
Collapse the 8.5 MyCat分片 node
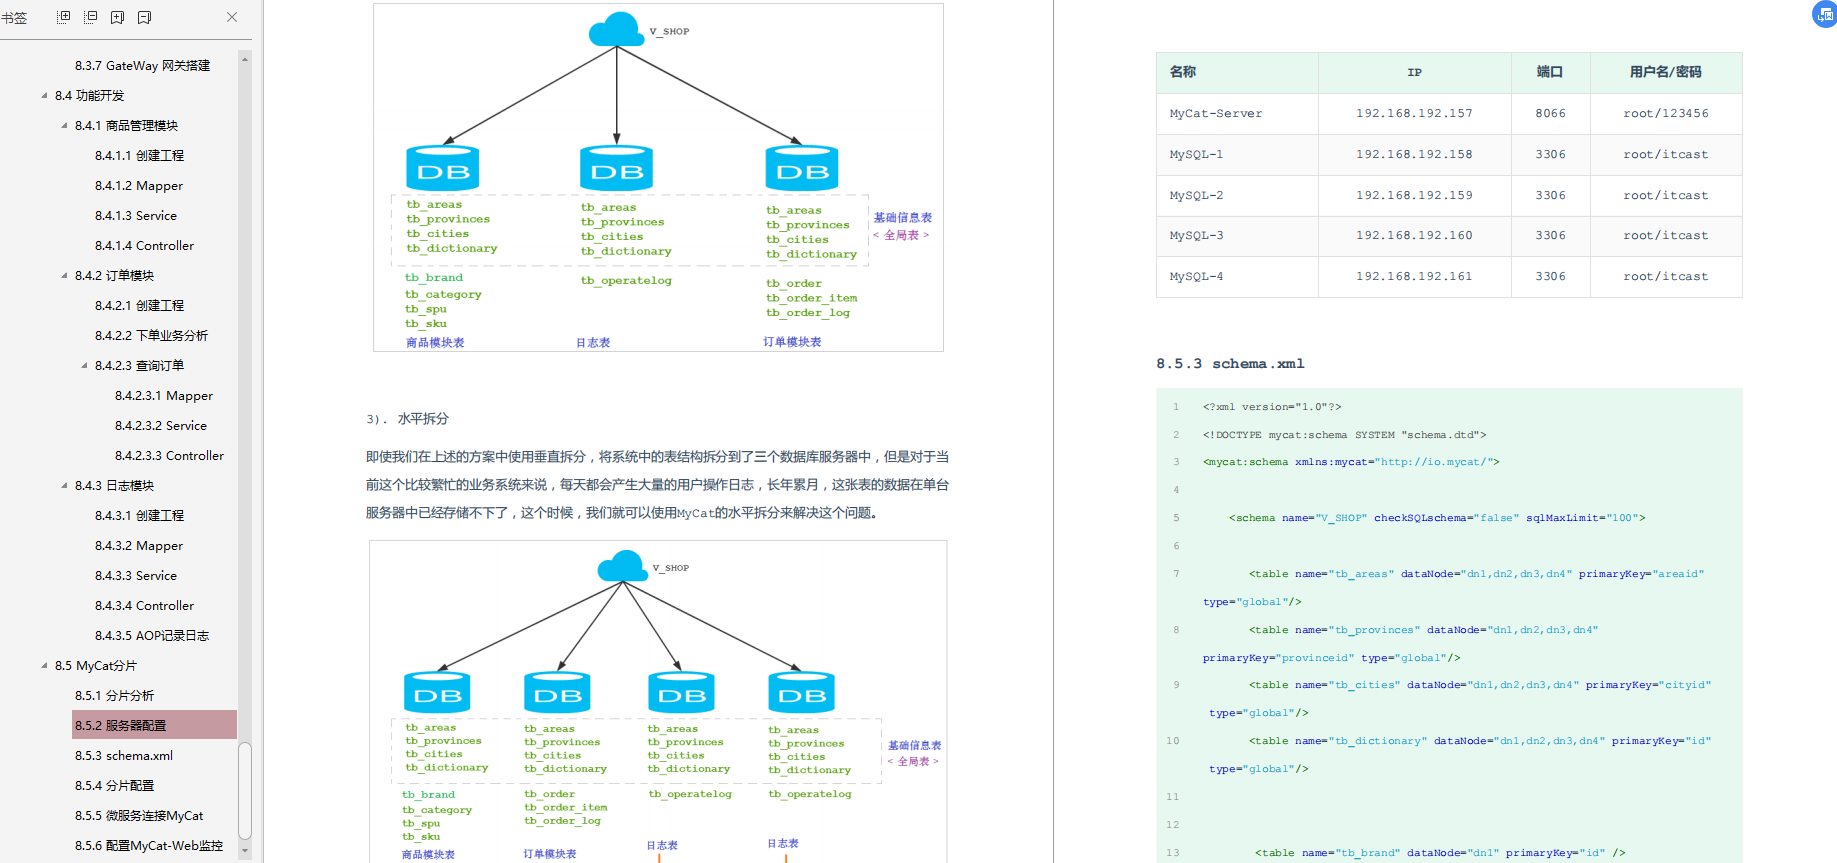point(44,665)
